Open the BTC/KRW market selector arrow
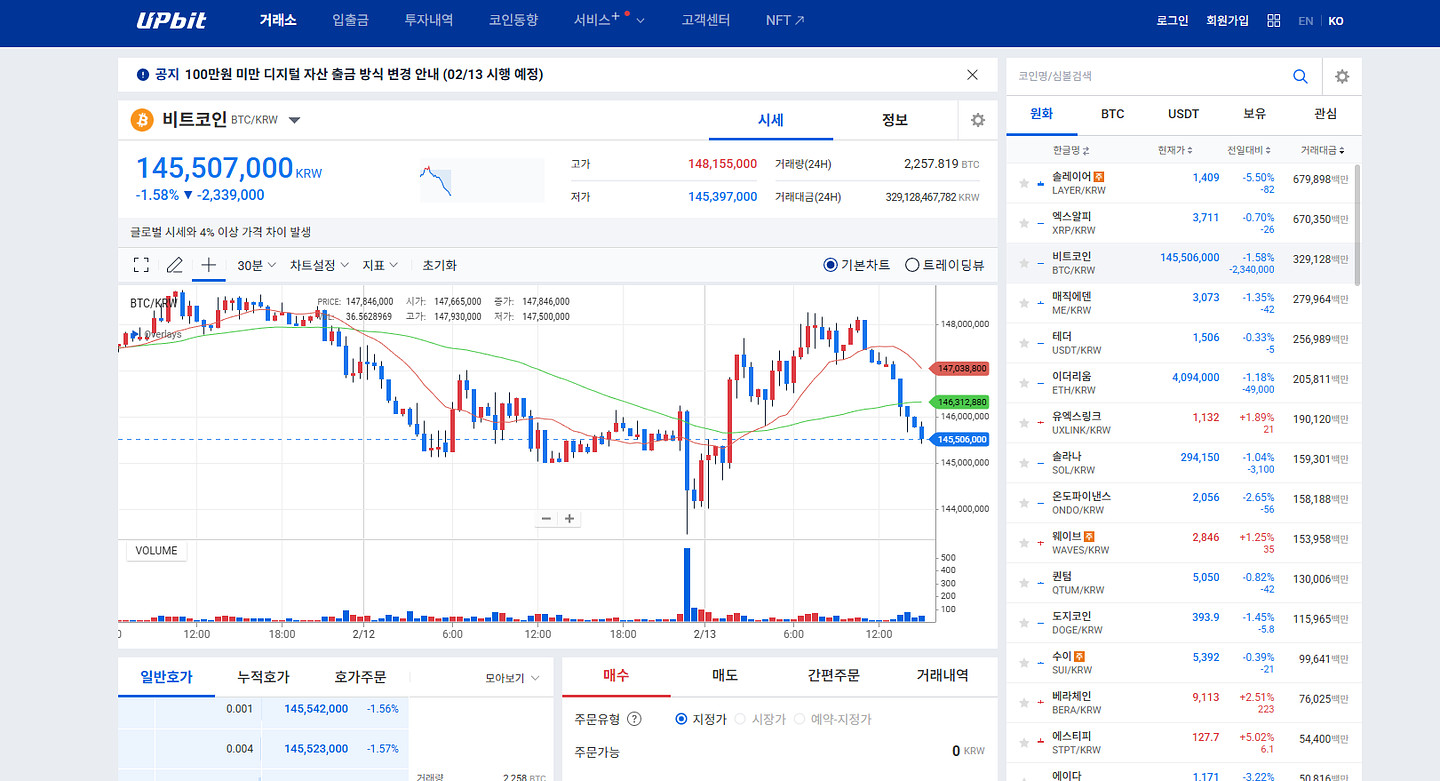 tap(294, 121)
